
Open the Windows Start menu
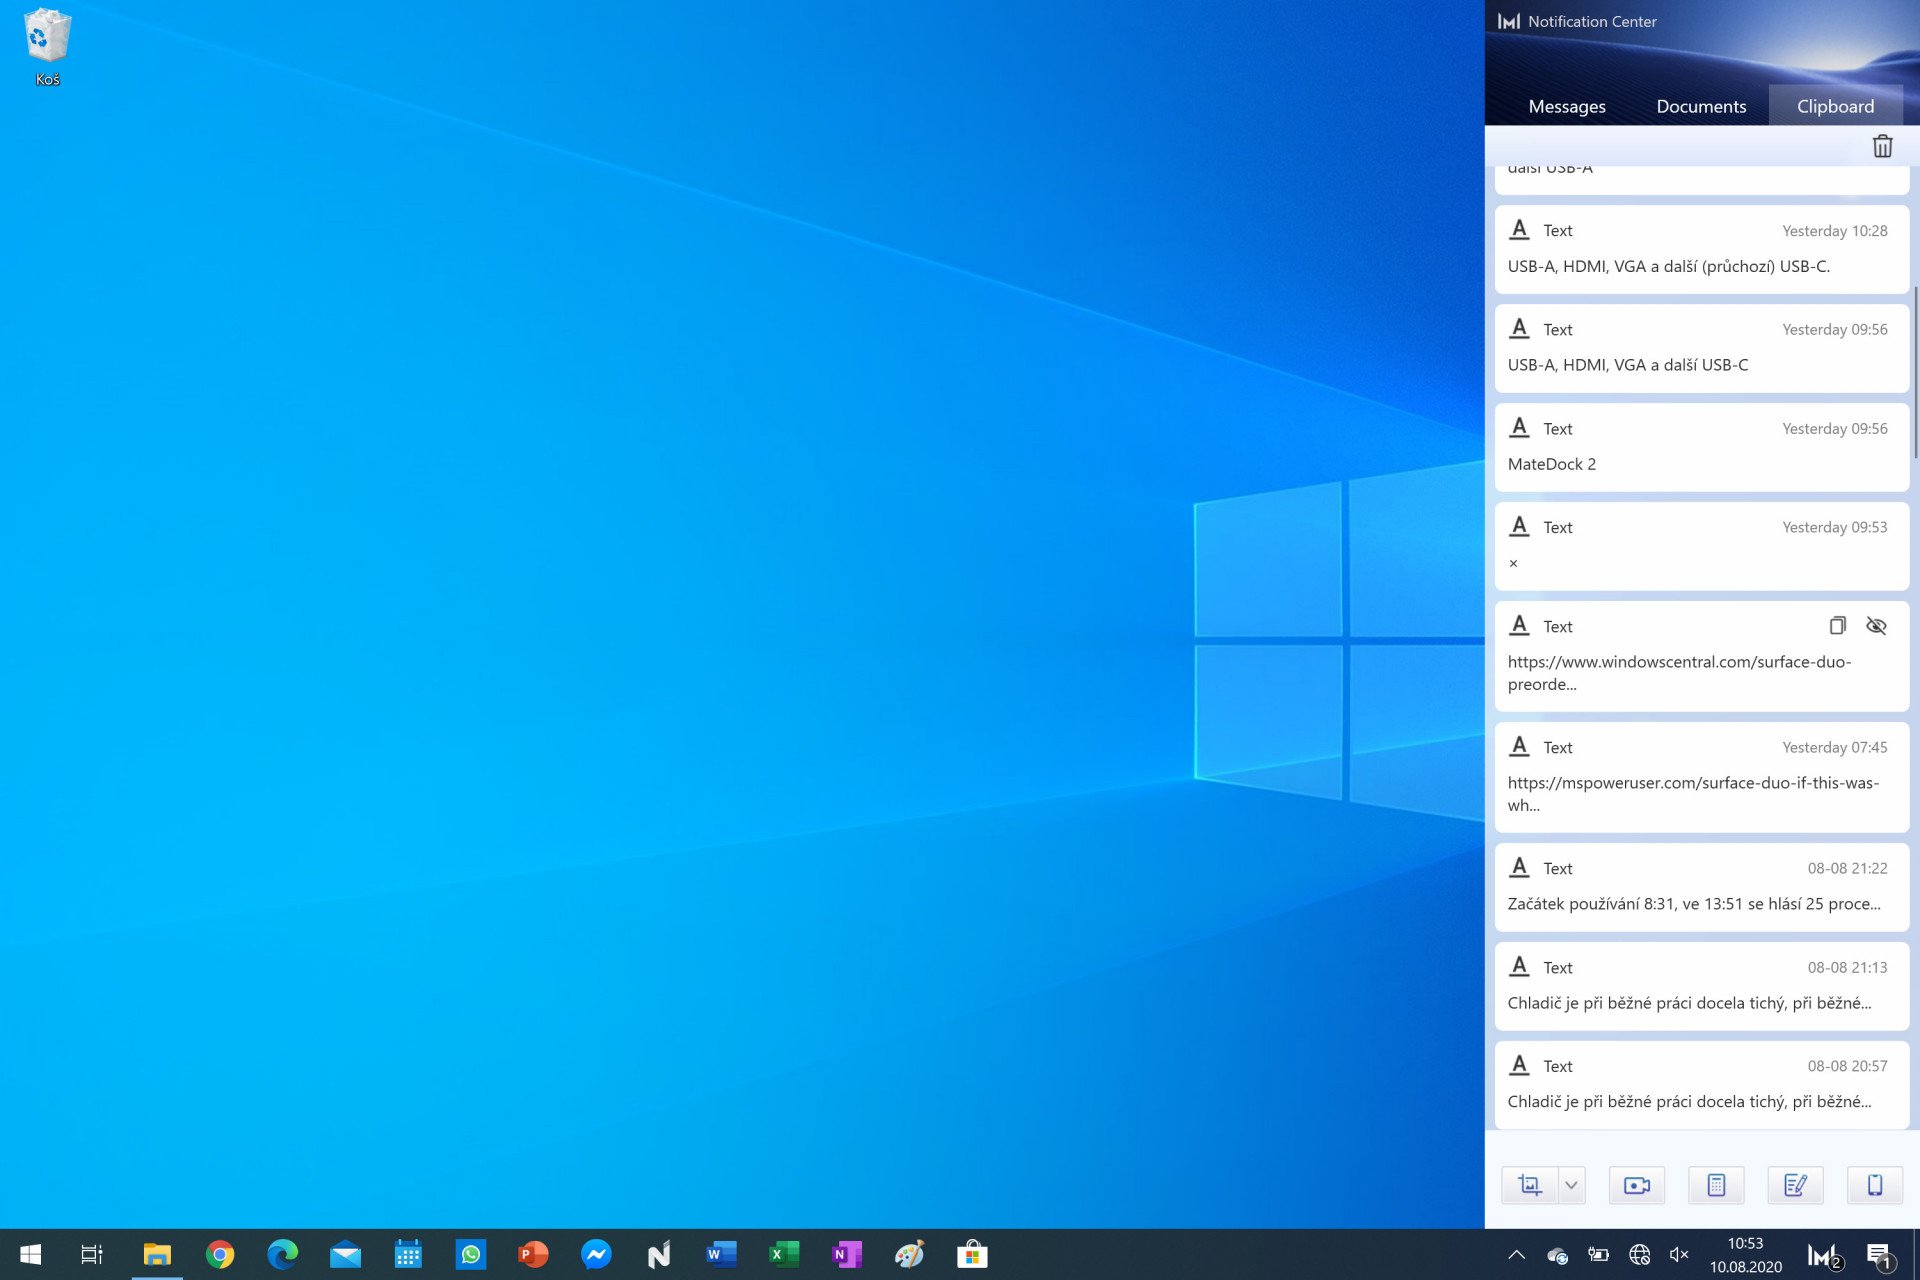click(x=30, y=1254)
